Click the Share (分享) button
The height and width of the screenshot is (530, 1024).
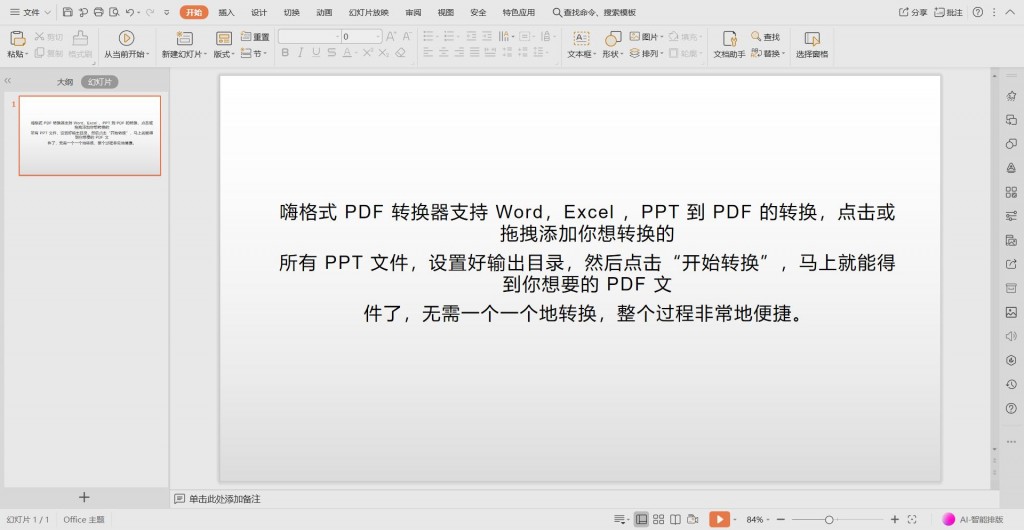pos(913,12)
